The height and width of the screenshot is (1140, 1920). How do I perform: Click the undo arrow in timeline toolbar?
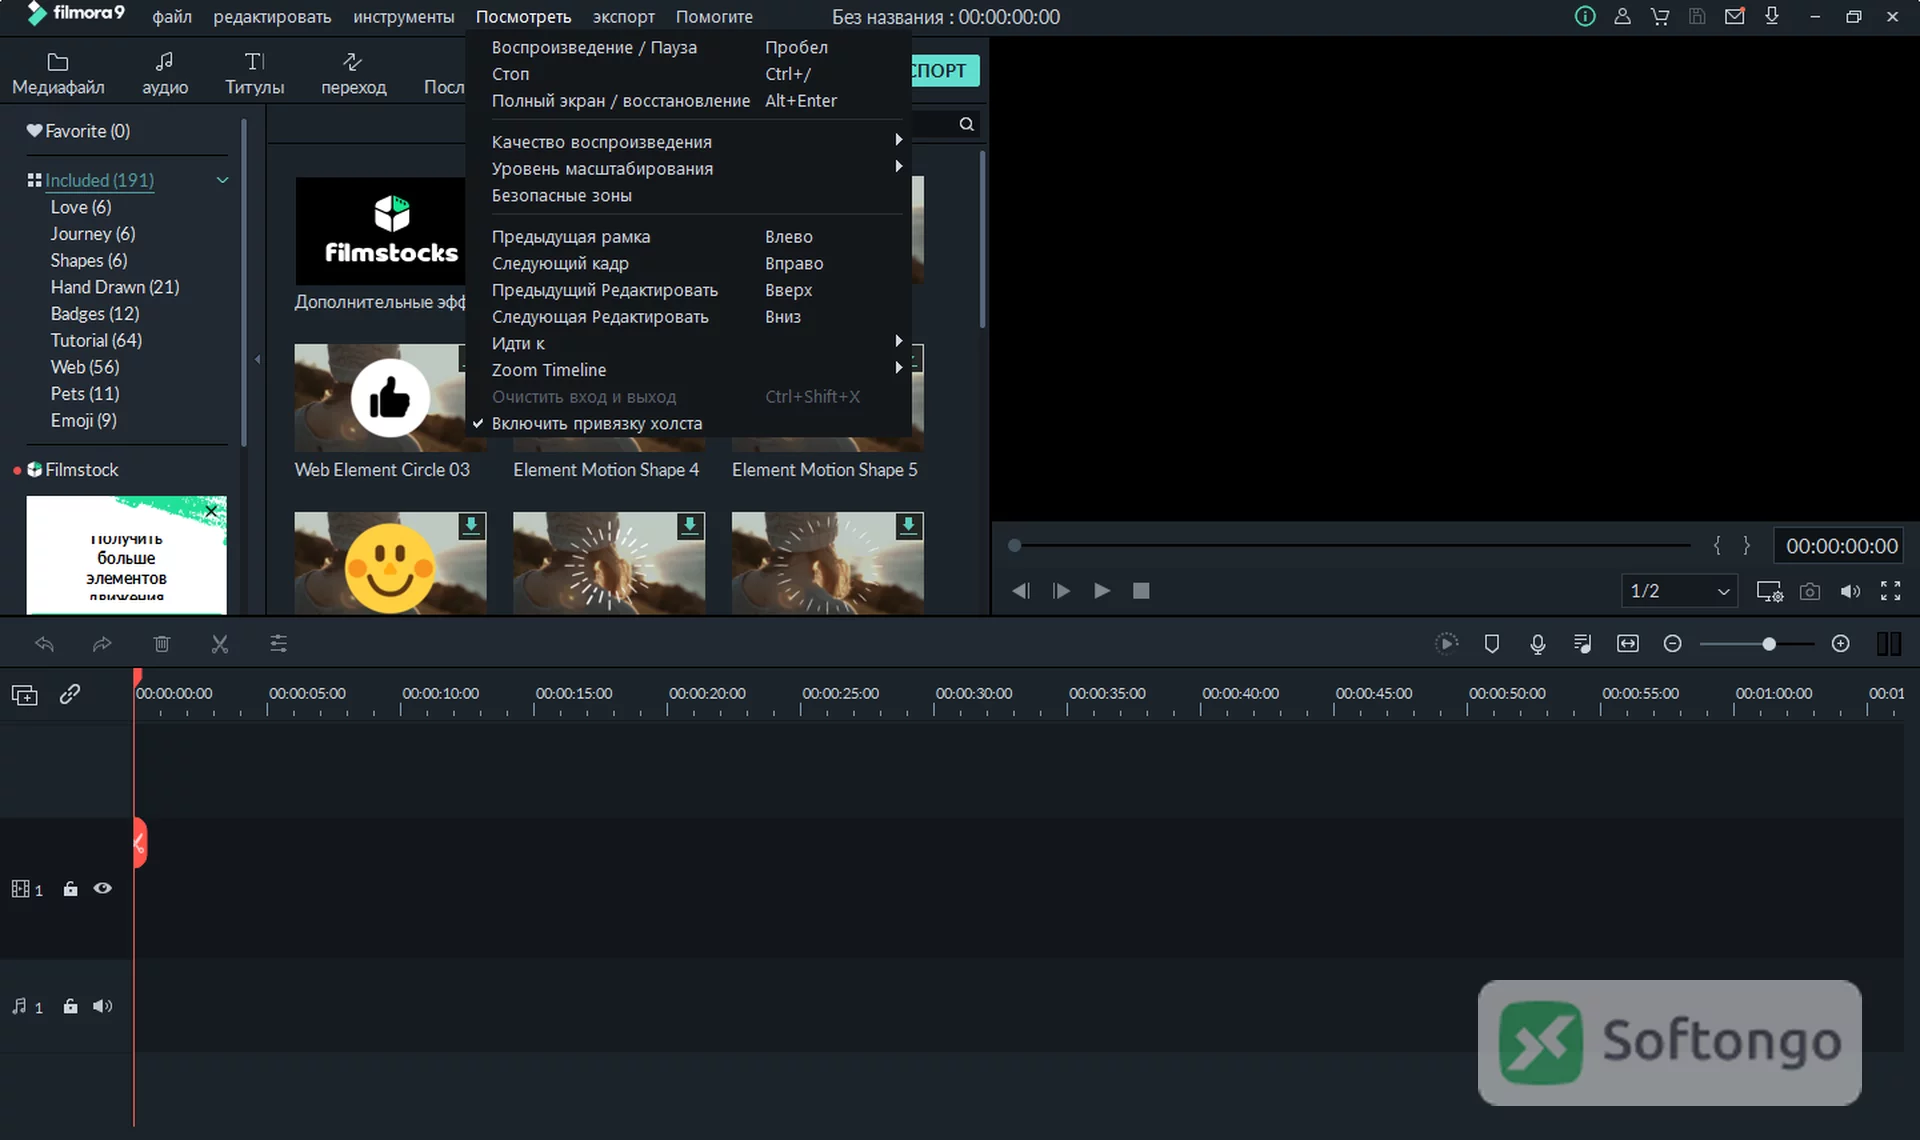[44, 644]
